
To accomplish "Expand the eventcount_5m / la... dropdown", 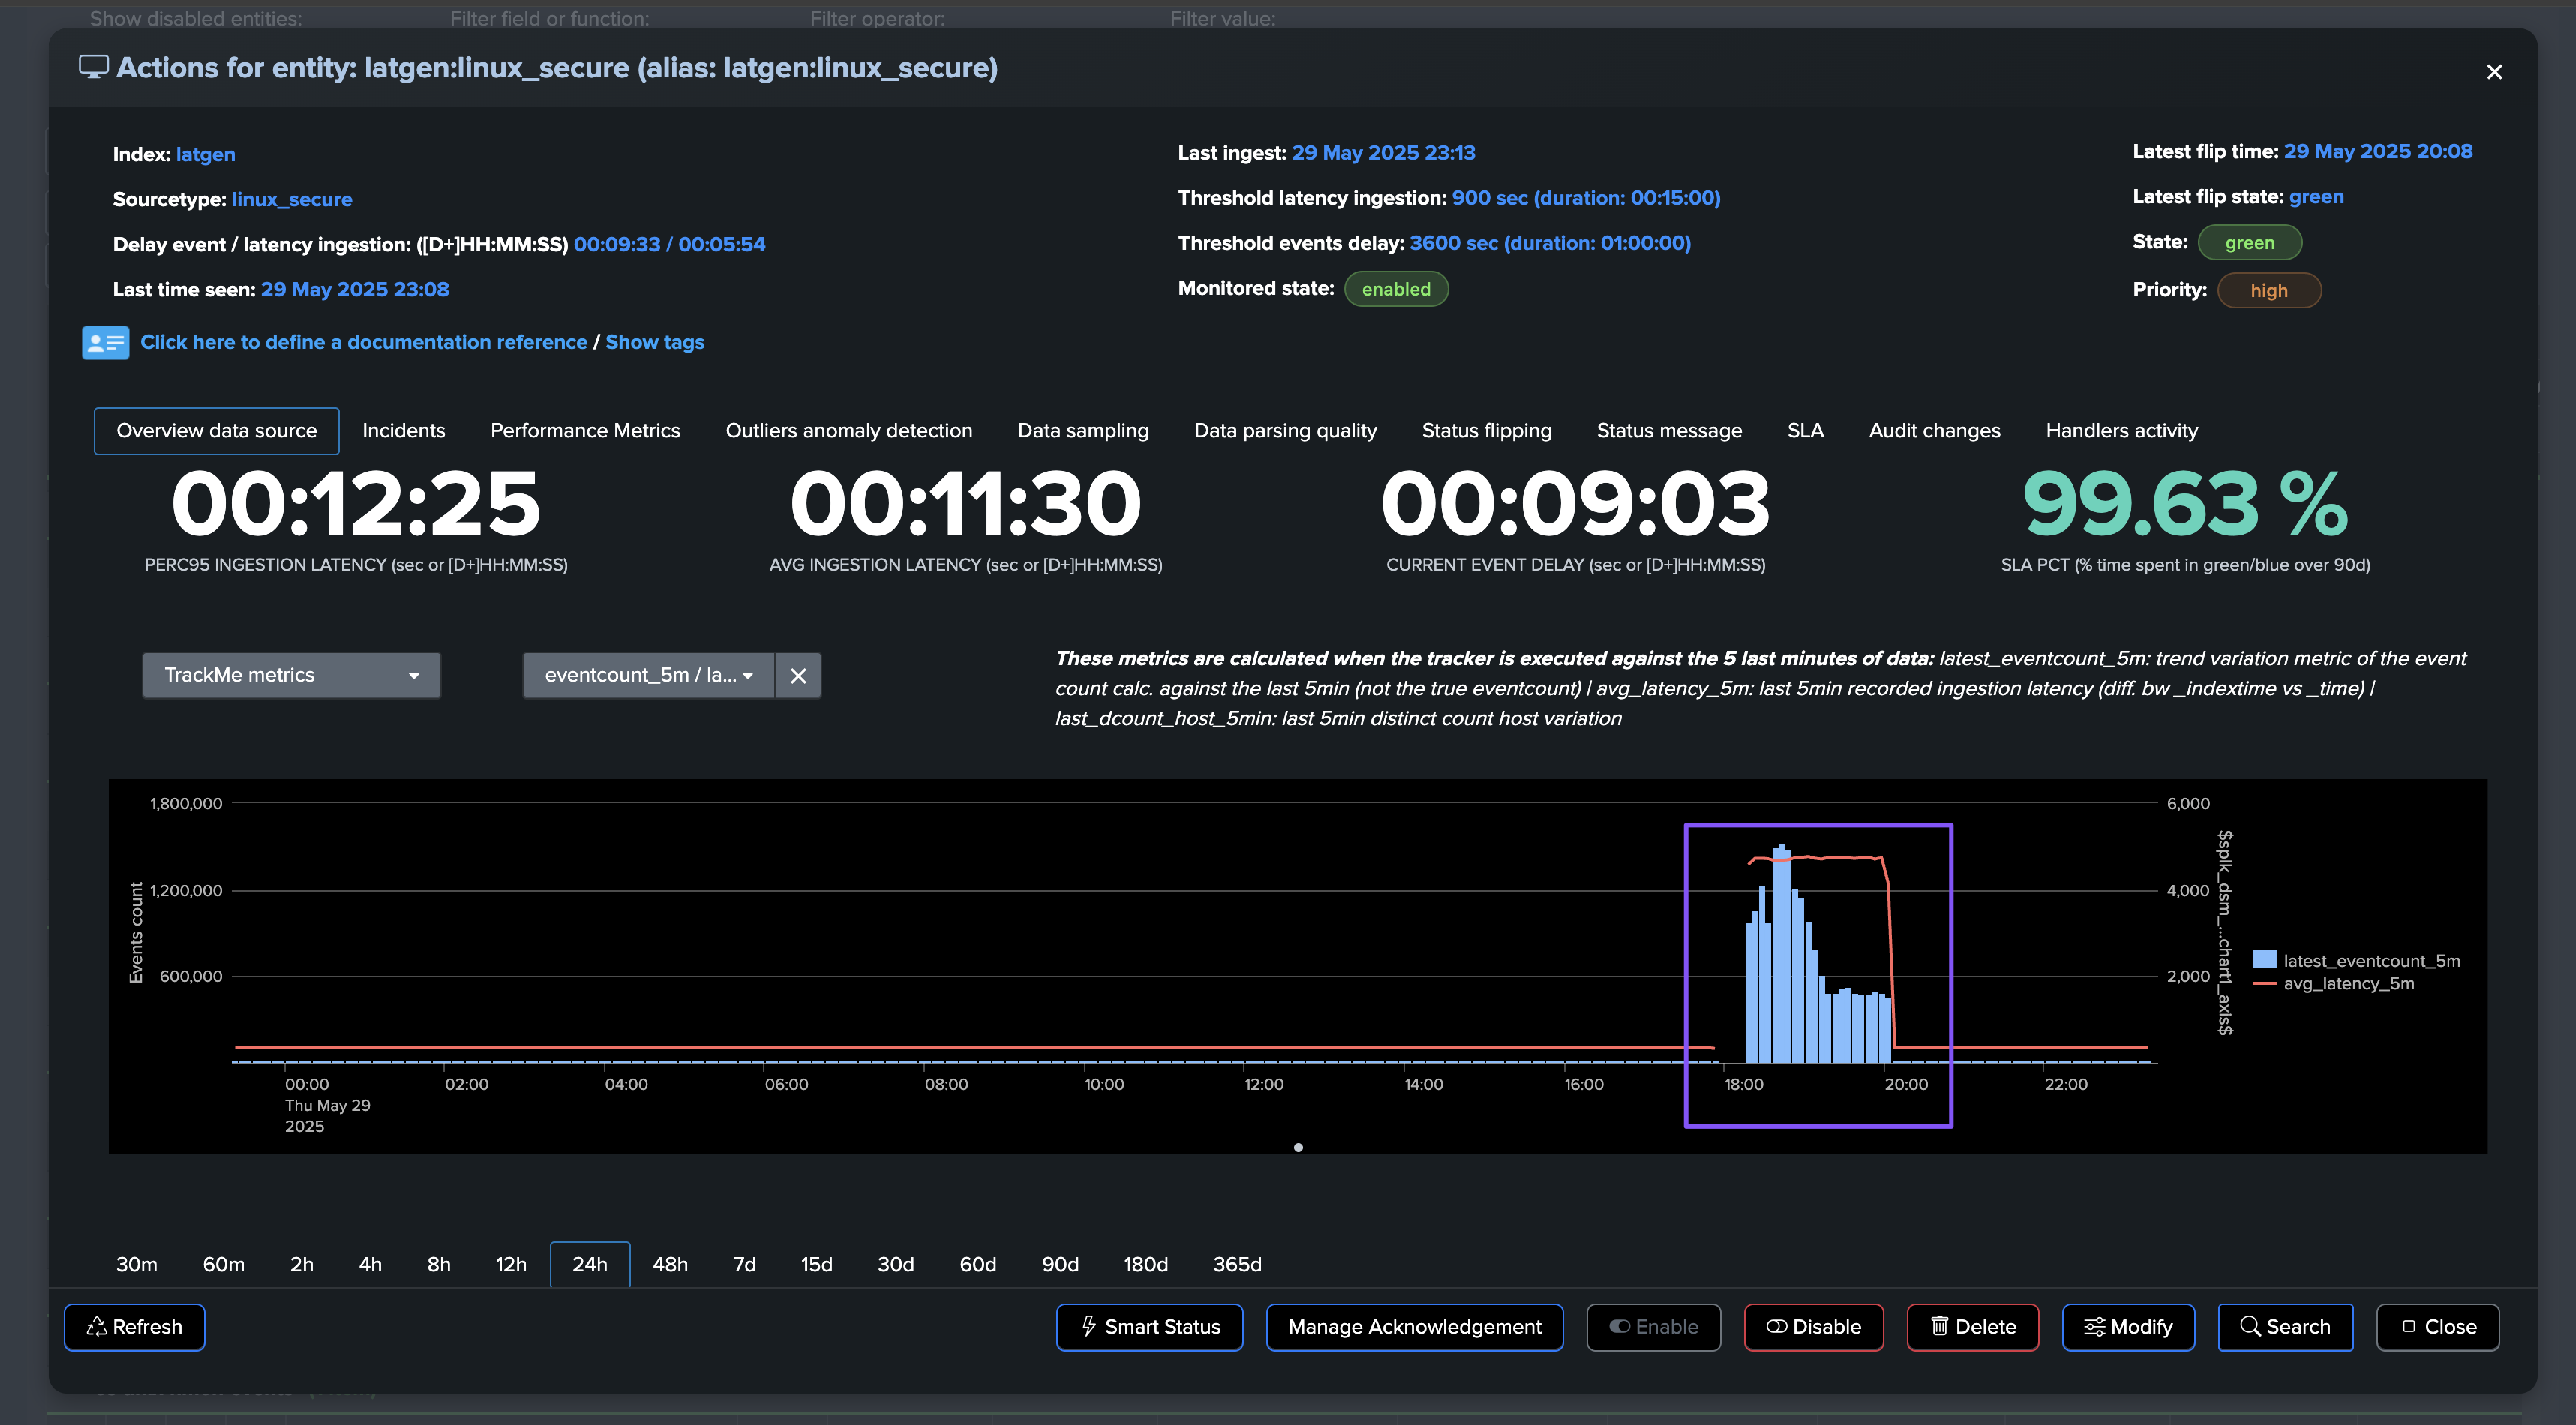I will click(x=648, y=675).
